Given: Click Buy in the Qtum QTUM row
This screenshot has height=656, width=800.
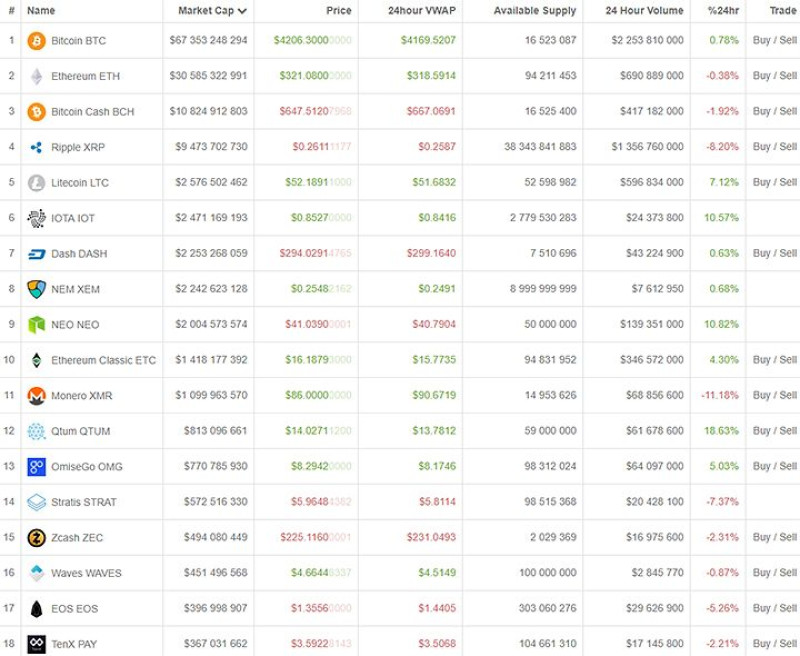Looking at the screenshot, I should tap(762, 431).
